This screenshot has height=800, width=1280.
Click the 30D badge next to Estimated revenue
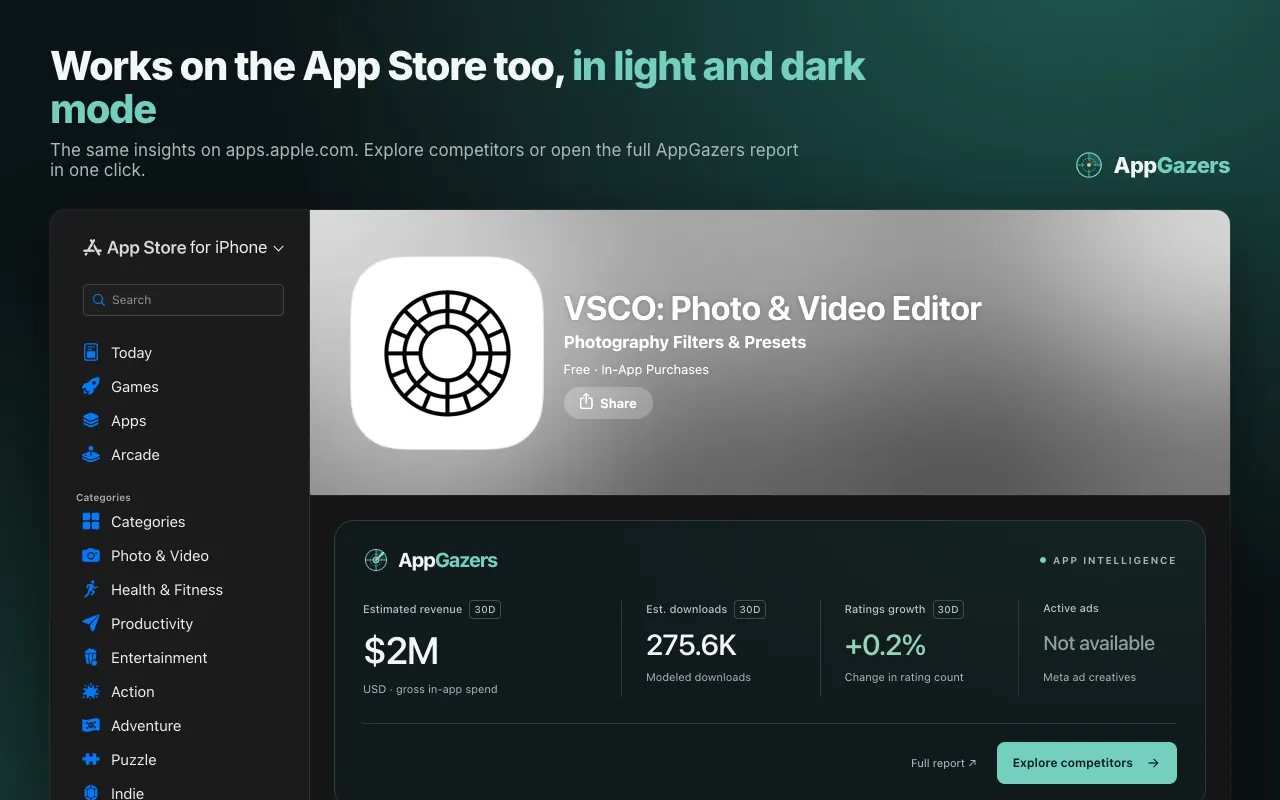point(485,609)
